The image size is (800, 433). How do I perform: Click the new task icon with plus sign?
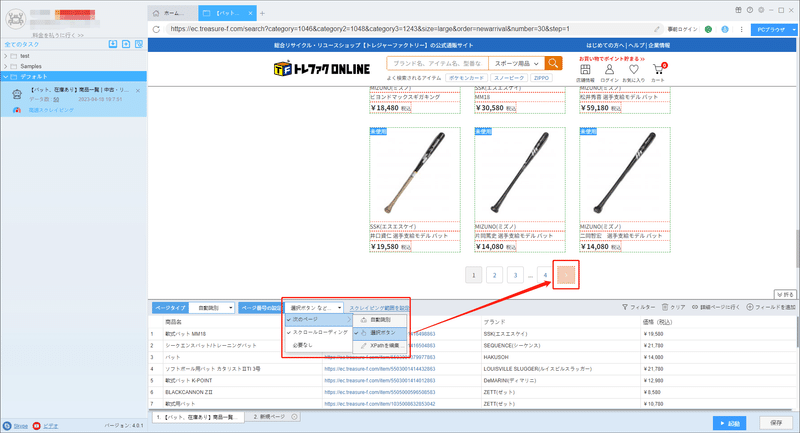[126, 44]
